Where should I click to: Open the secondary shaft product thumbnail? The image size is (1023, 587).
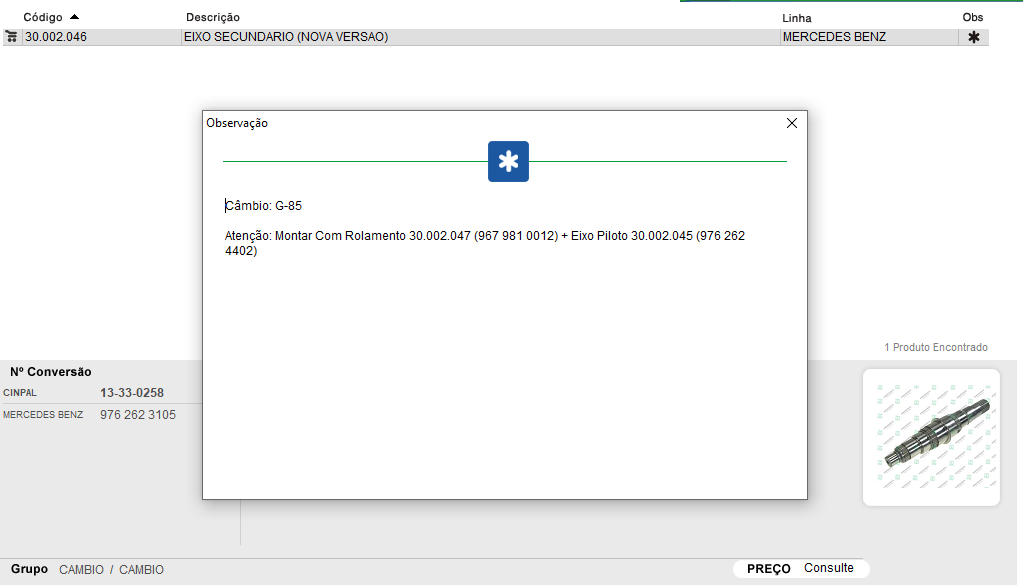[x=930, y=437]
